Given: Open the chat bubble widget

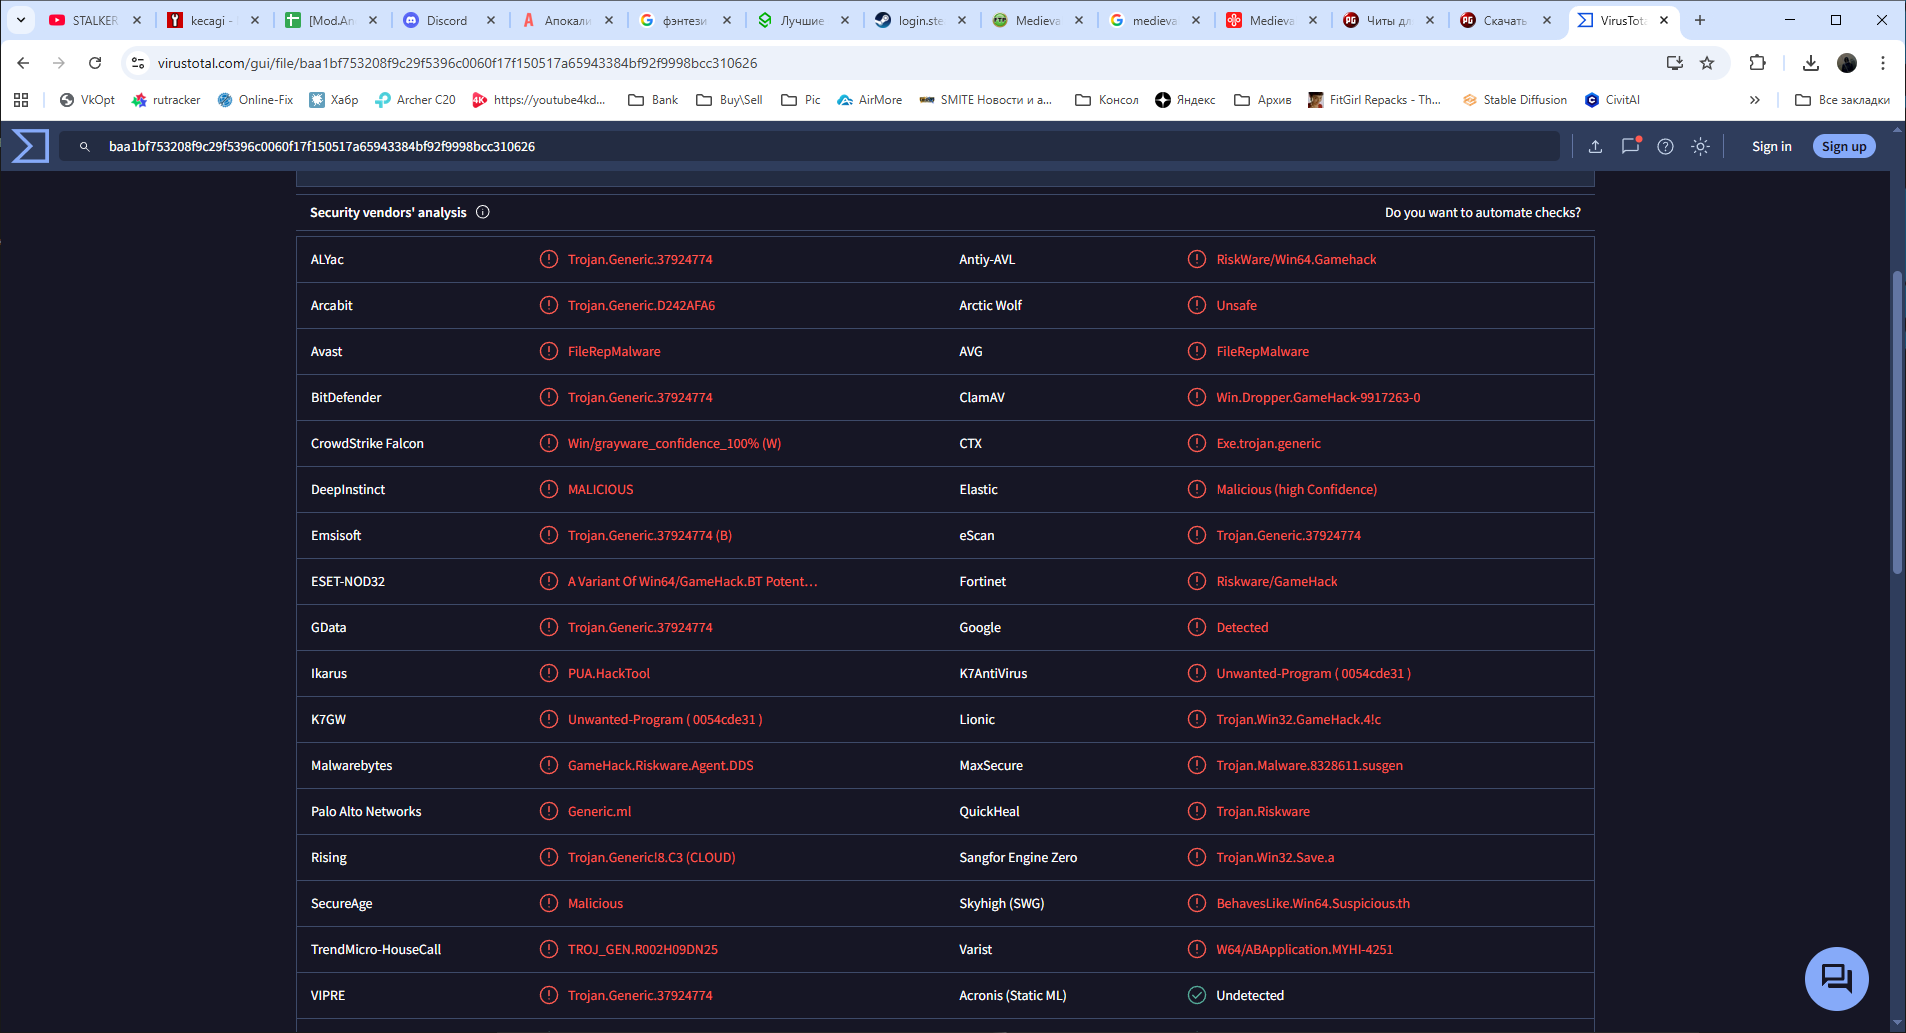Looking at the screenshot, I should 1836,978.
